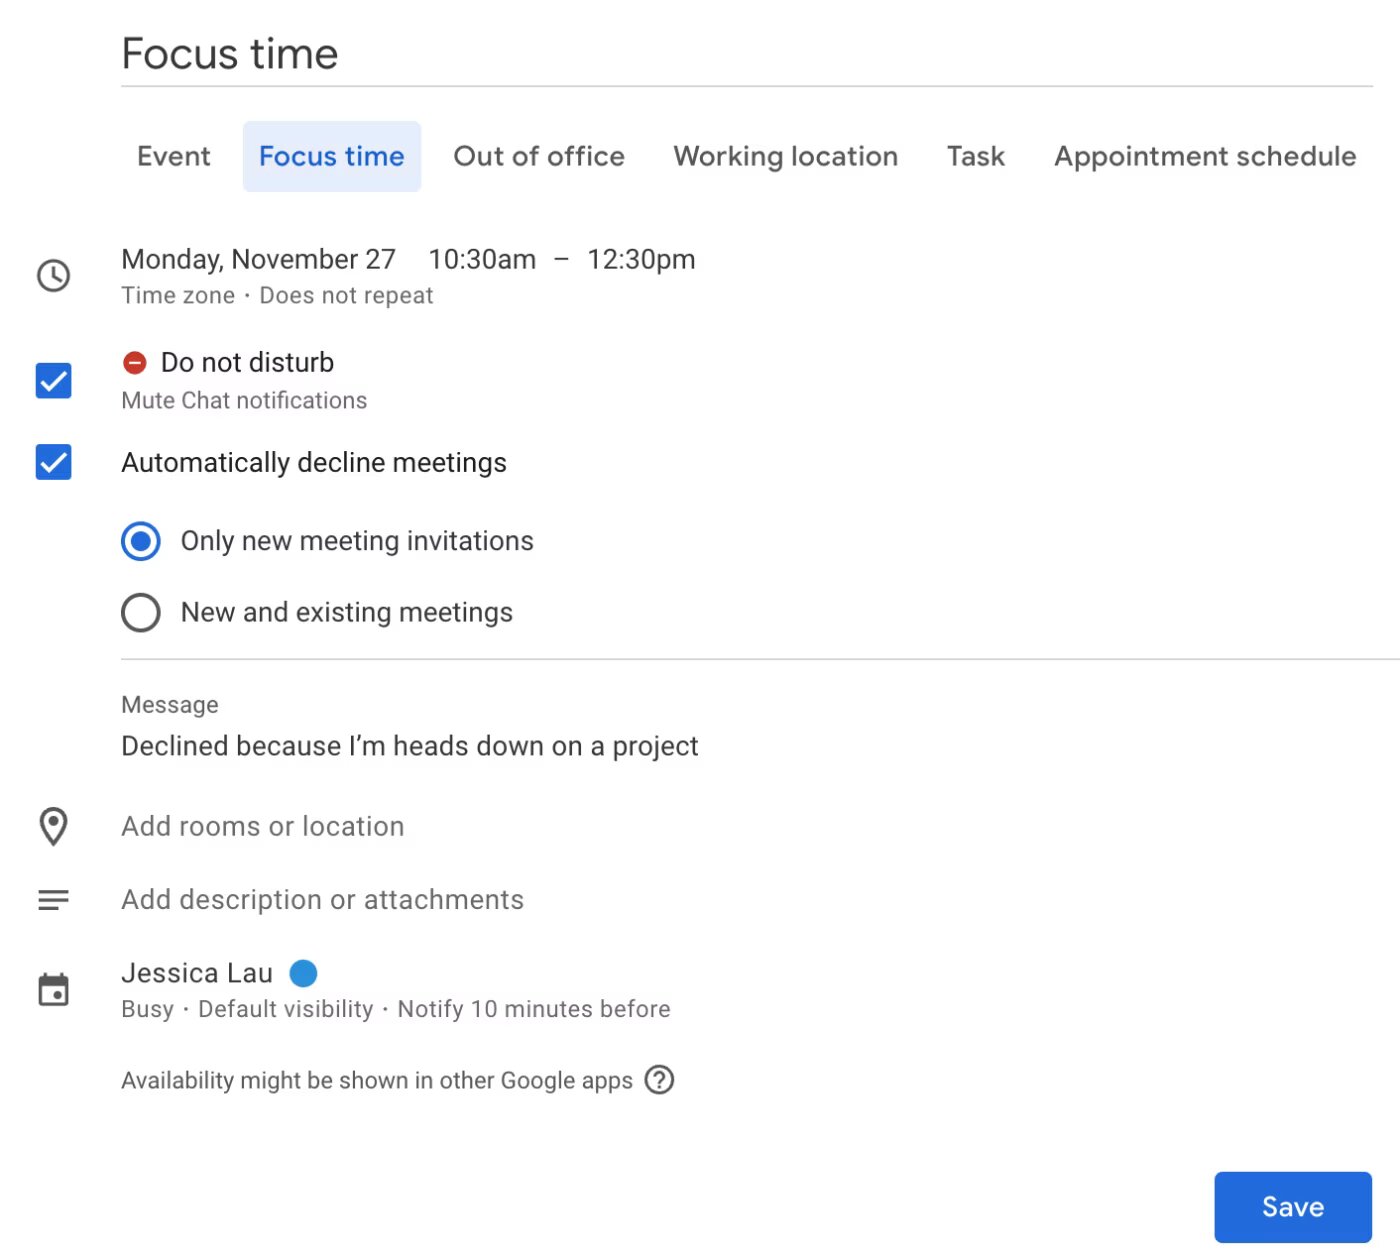Switch to the Working location tab
The image size is (1400, 1255).
pyautogui.click(x=786, y=157)
